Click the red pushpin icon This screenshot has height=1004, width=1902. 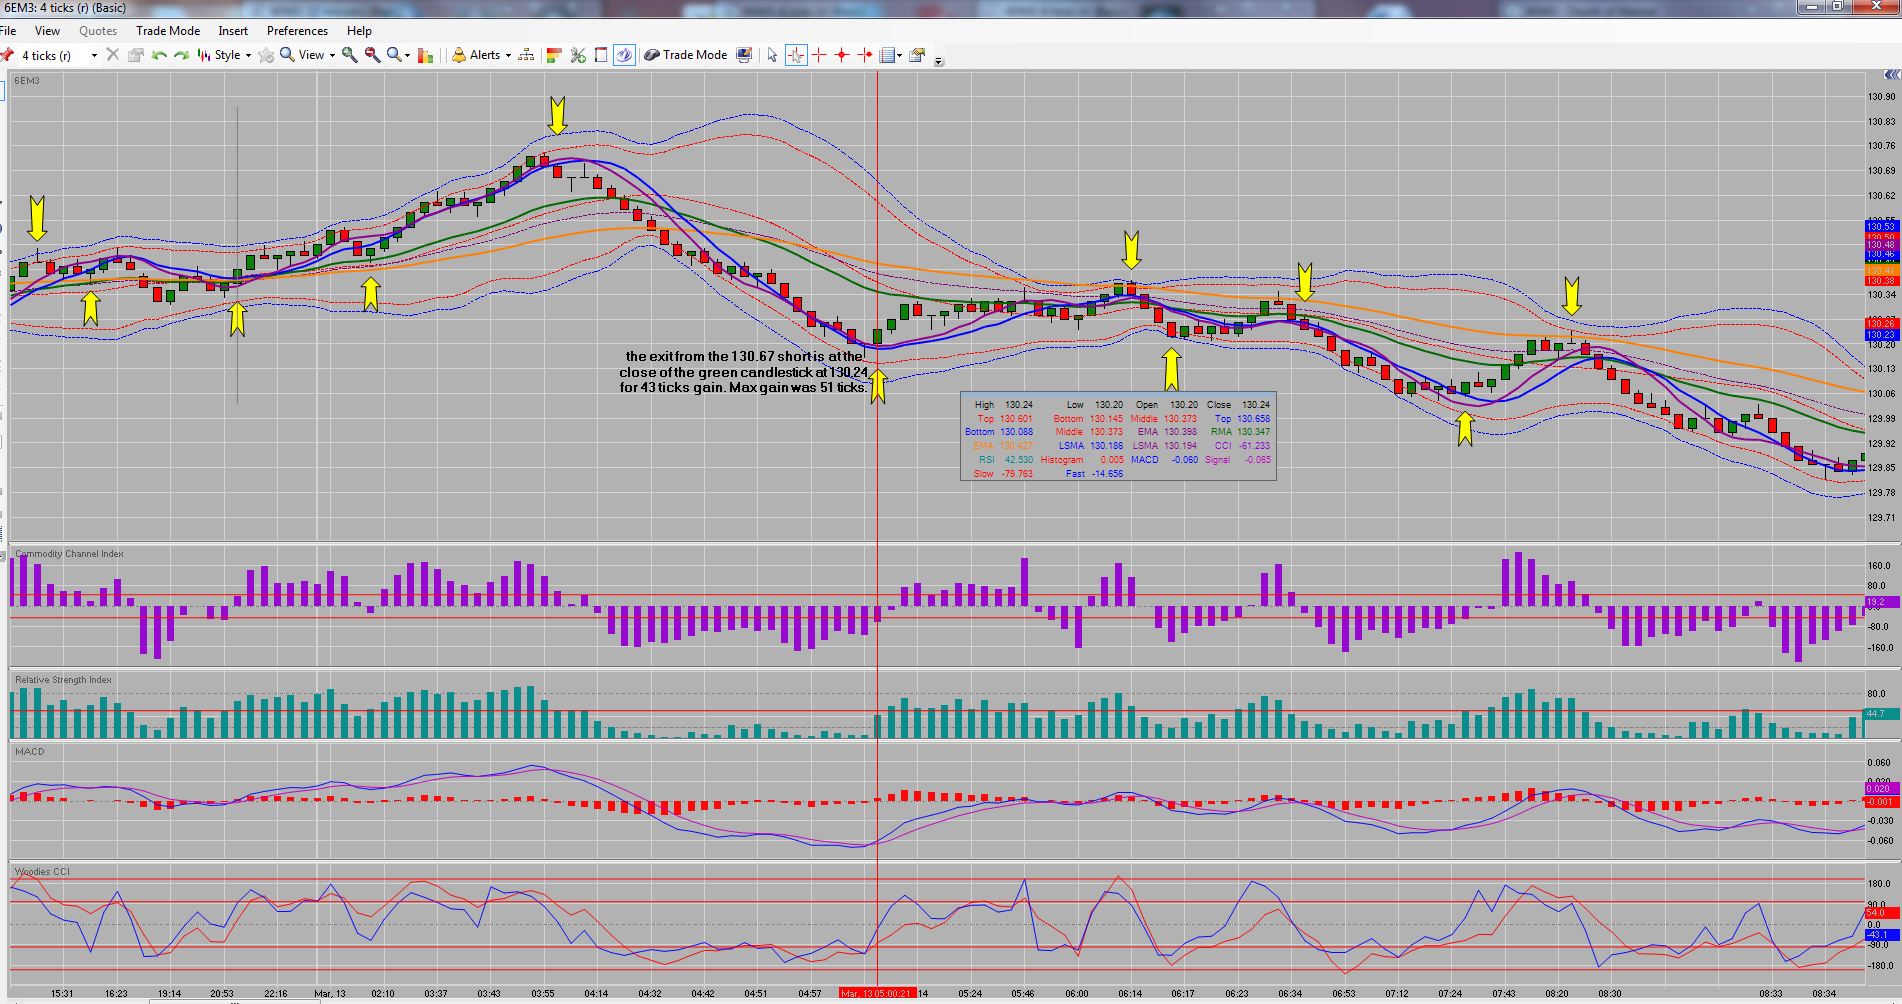point(7,55)
